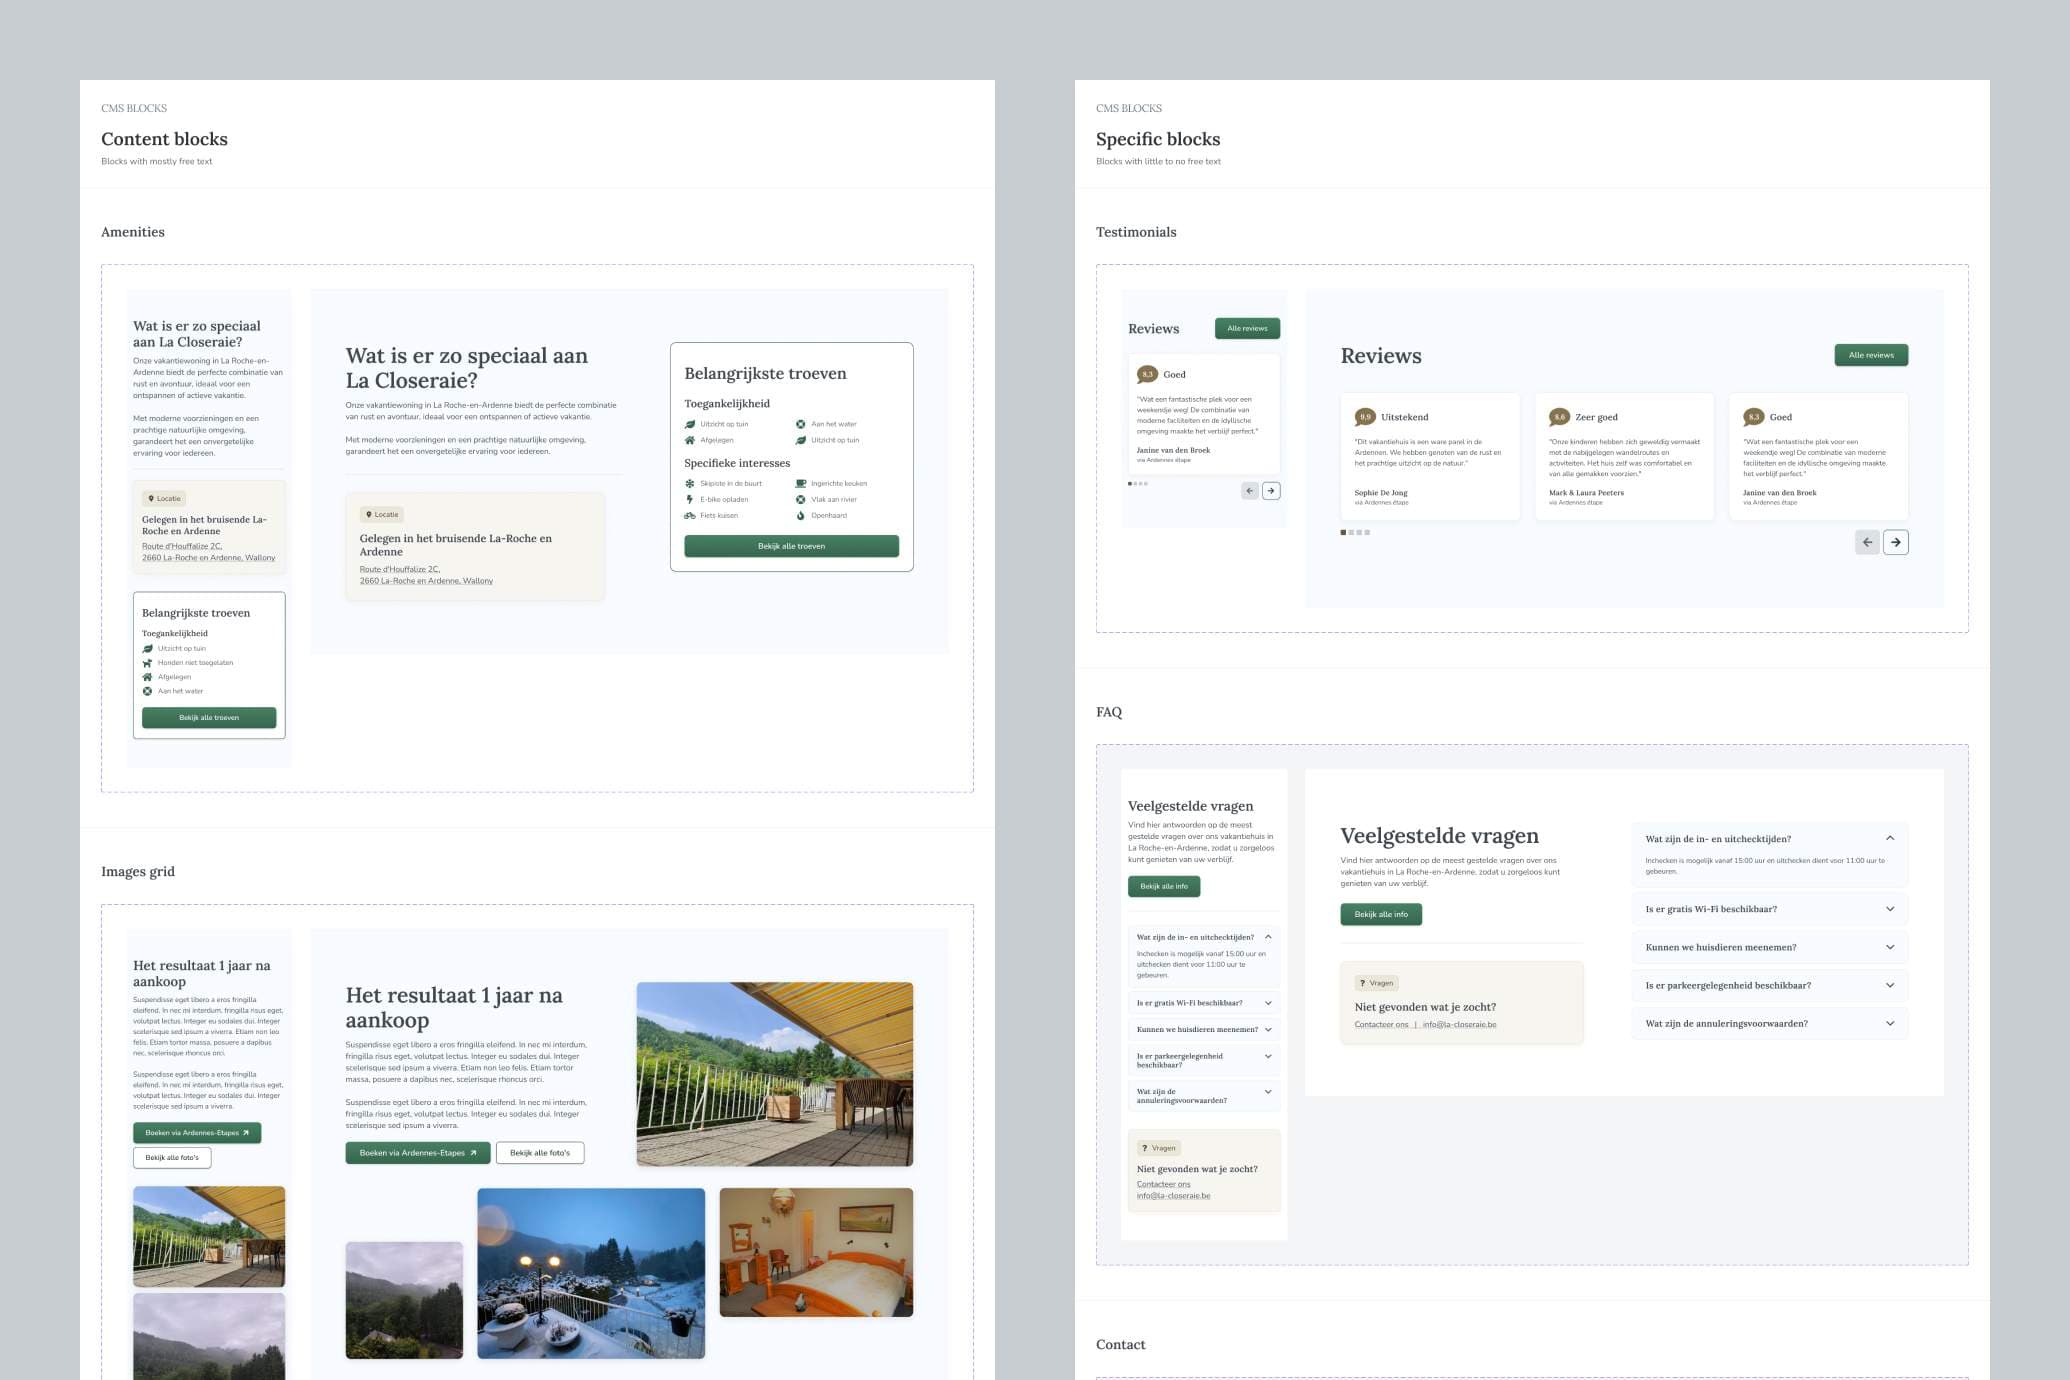Click previous arrow in large Reviews carousel
This screenshot has width=2070, height=1380.
pyautogui.click(x=1867, y=542)
